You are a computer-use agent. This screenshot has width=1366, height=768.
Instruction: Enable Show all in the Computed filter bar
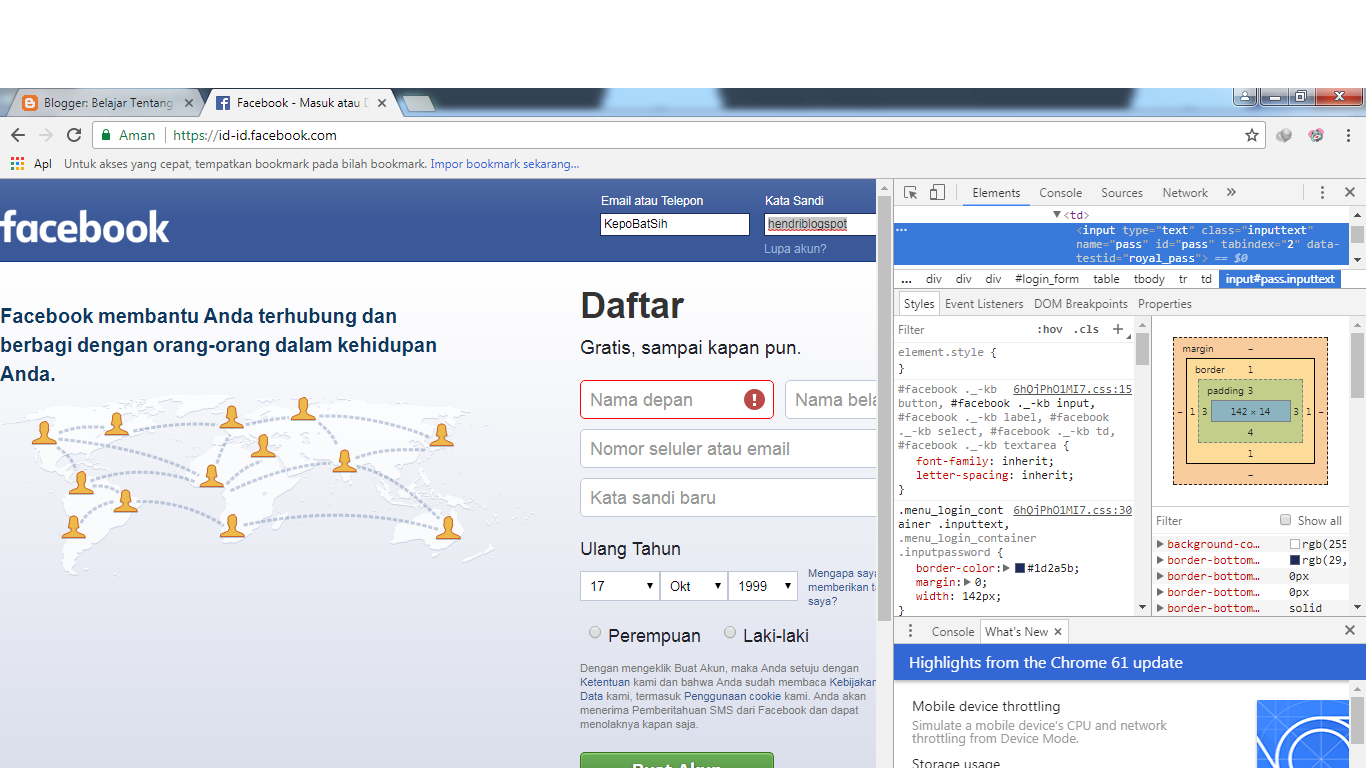point(1285,520)
